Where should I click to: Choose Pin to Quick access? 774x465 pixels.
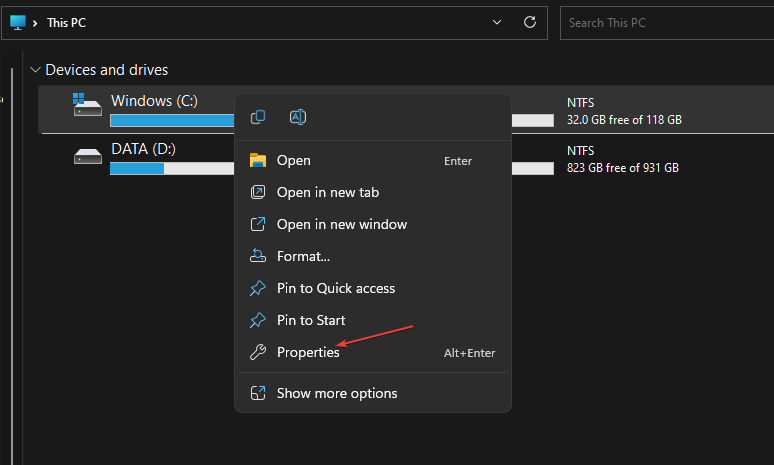point(373,288)
